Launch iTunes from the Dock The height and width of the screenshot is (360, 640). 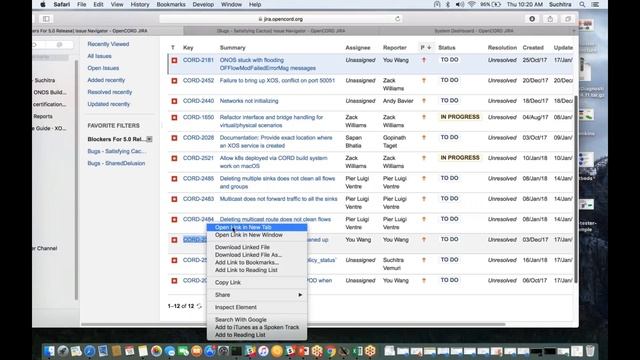[263, 351]
